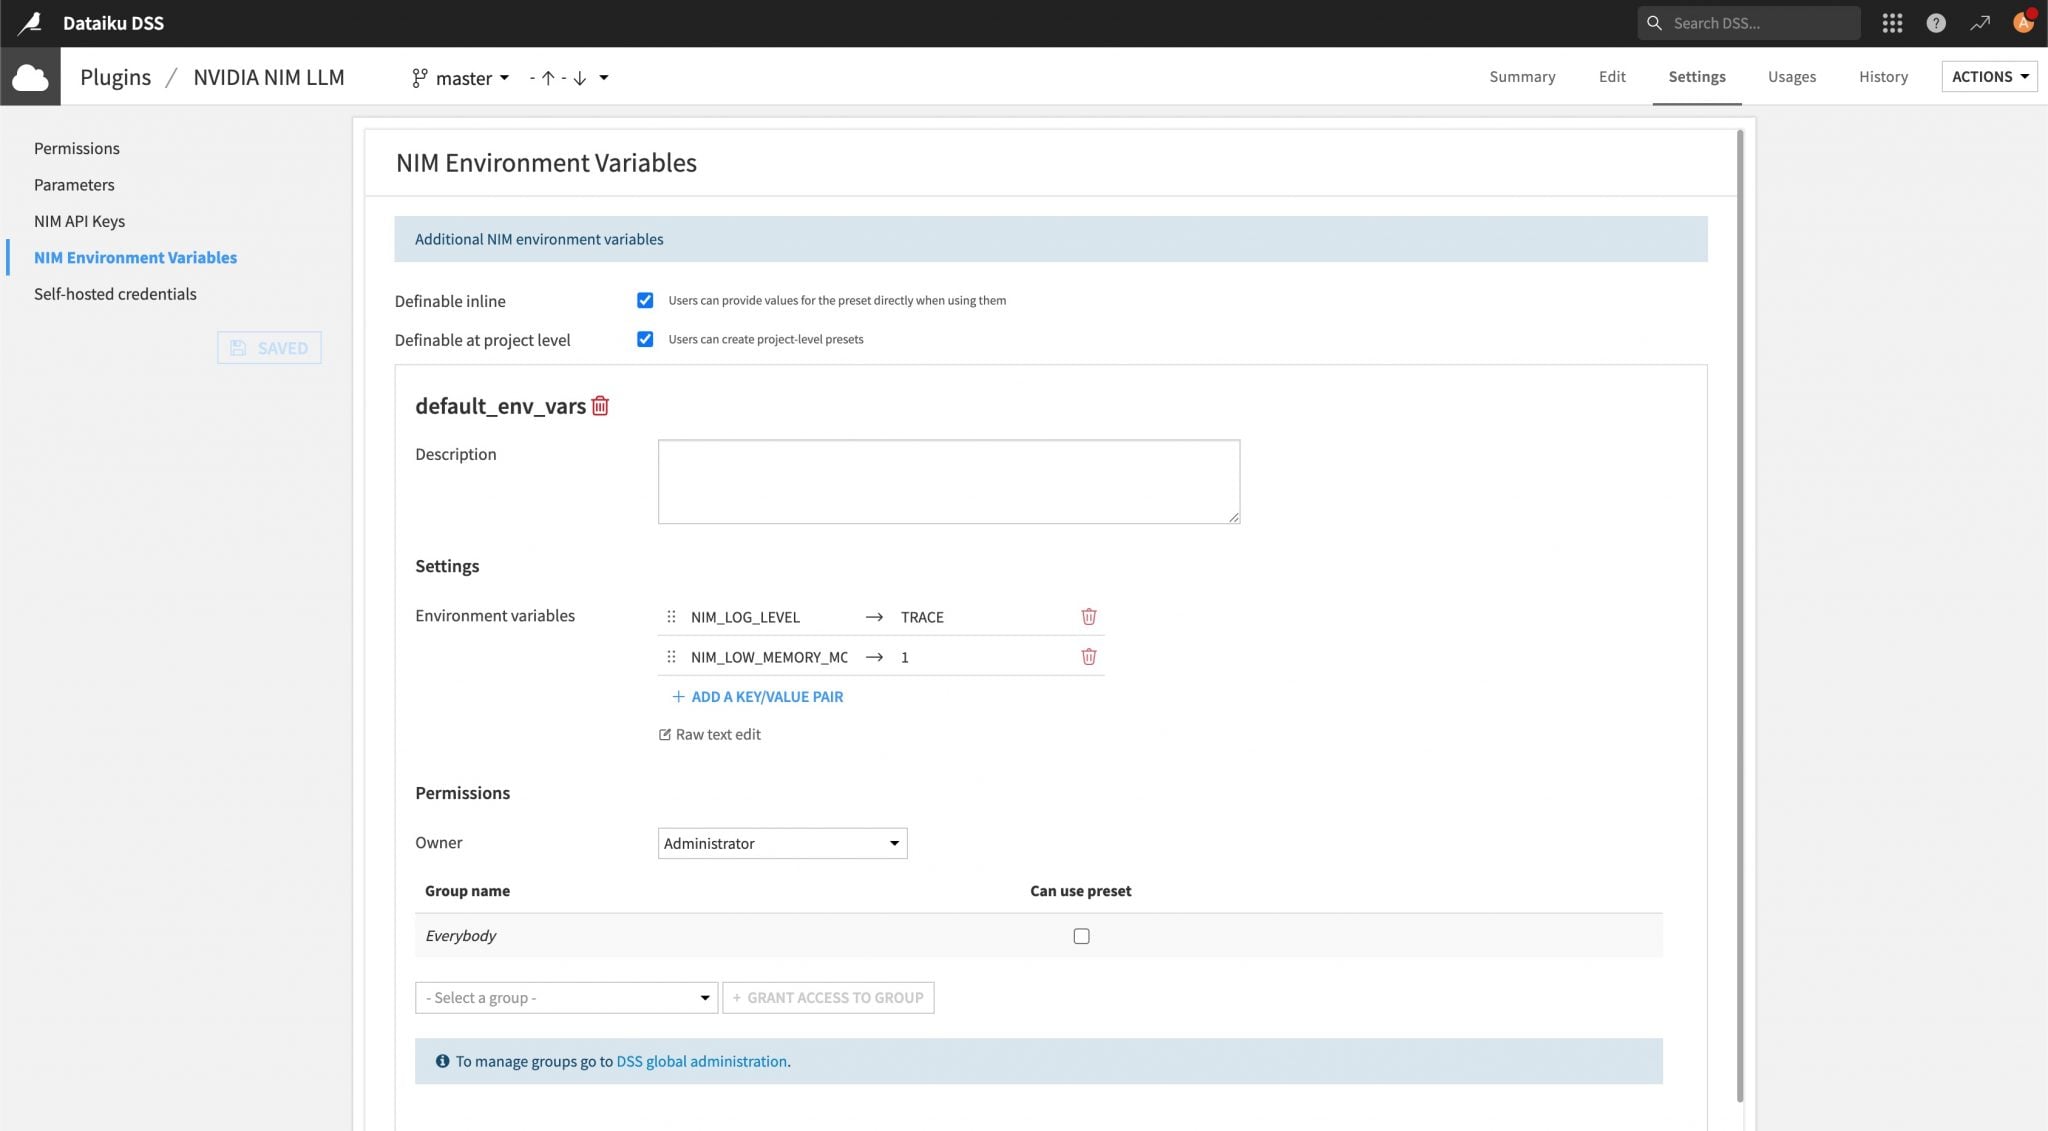Delete the default_env_vars preset

pyautogui.click(x=600, y=406)
